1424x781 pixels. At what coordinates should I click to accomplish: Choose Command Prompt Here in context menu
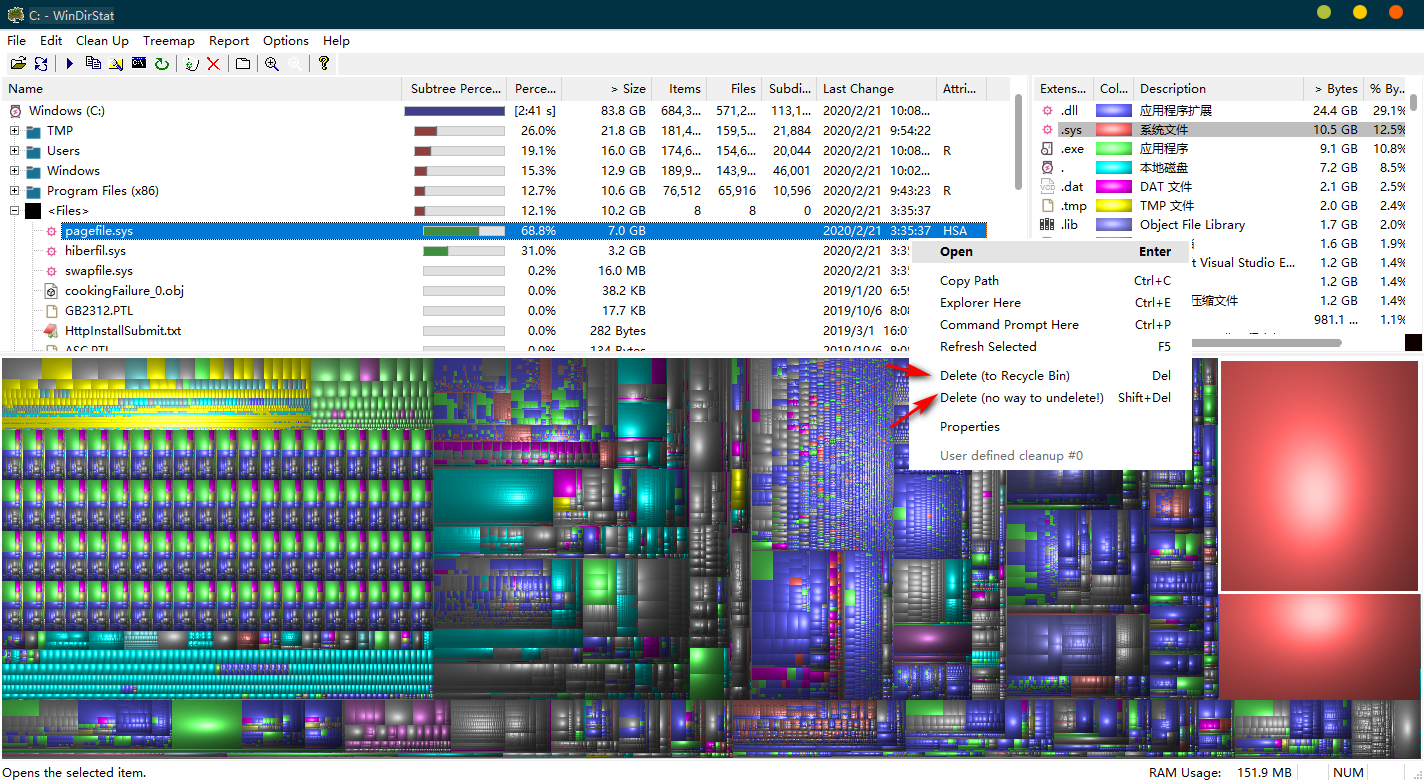1051,325
